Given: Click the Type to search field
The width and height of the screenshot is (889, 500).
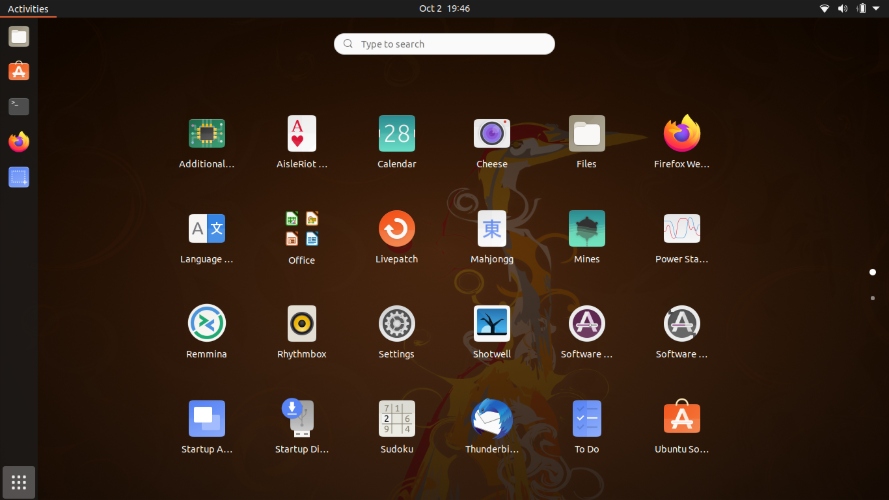Looking at the screenshot, I should [x=444, y=44].
